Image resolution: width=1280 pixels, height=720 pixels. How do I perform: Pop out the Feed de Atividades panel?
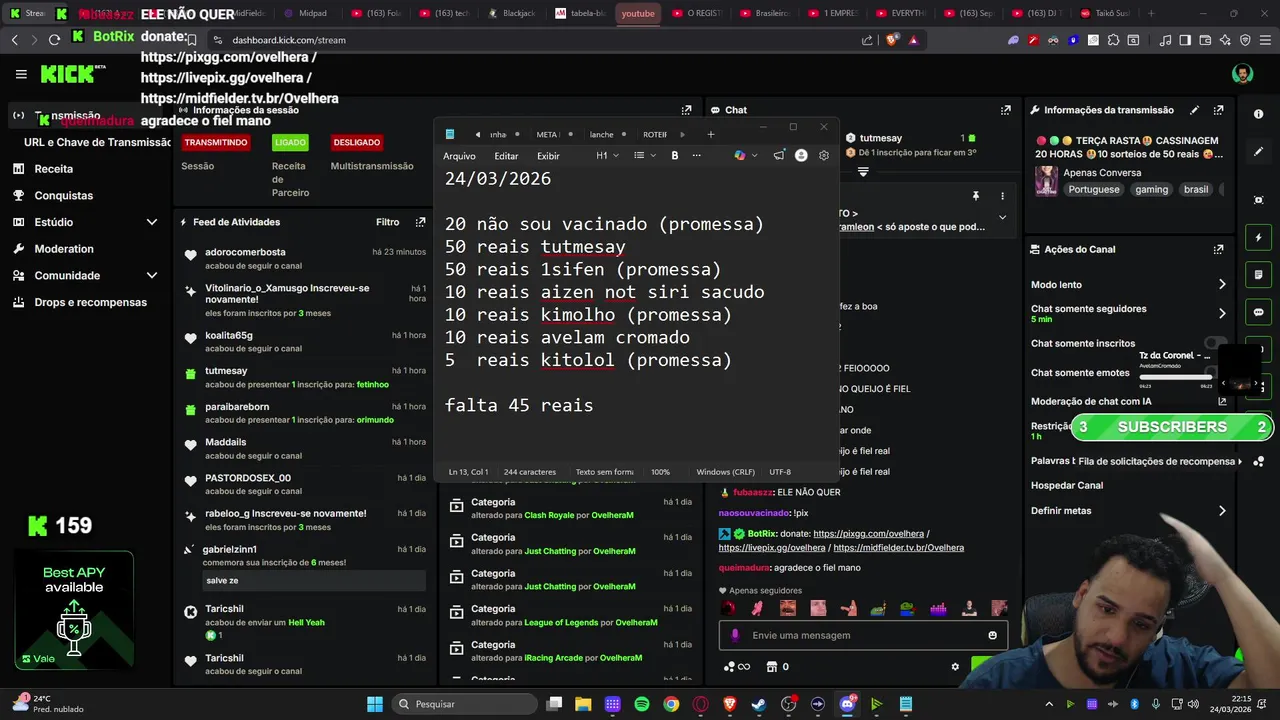coord(421,222)
